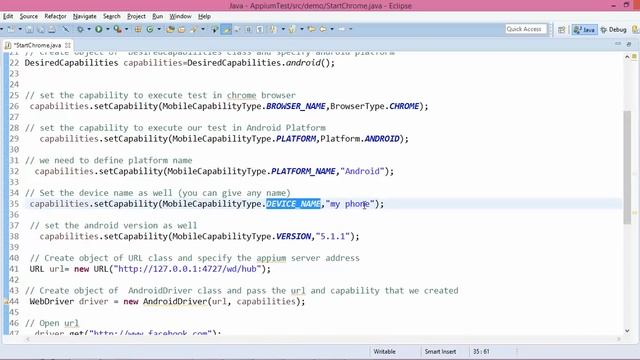Viewport: 640px width, 360px height.
Task: Open the Run menu
Action: pyautogui.click(x=158, y=16)
